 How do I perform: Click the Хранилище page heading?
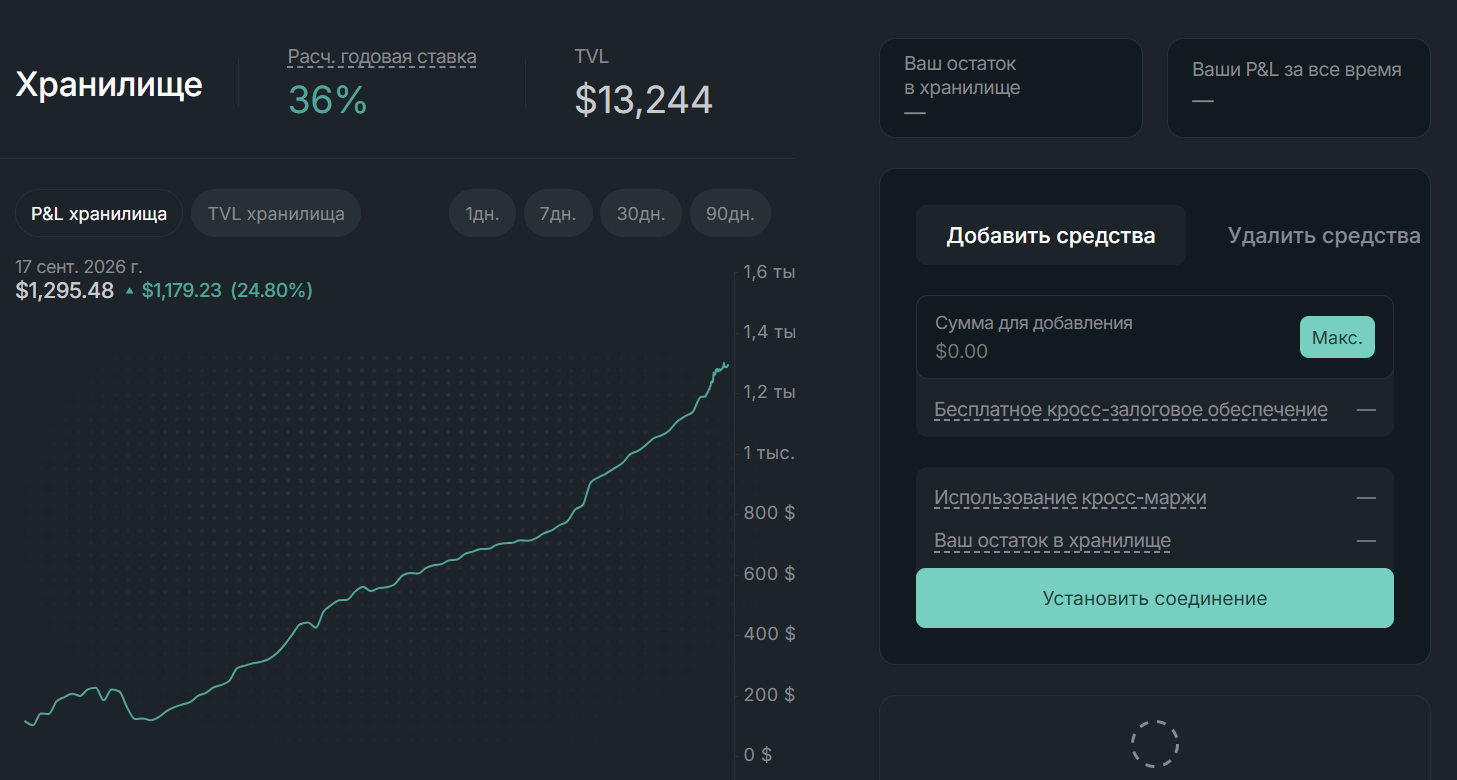point(109,84)
